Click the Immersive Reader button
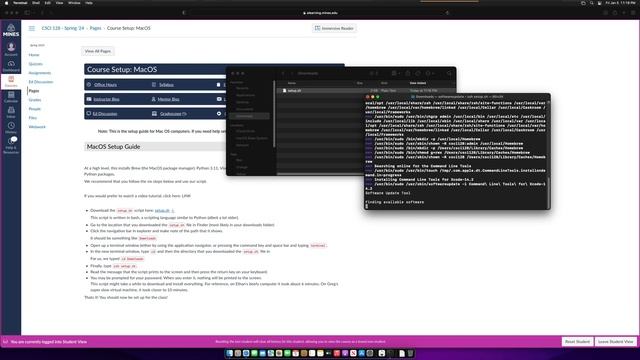640x360 pixels. [334, 28]
